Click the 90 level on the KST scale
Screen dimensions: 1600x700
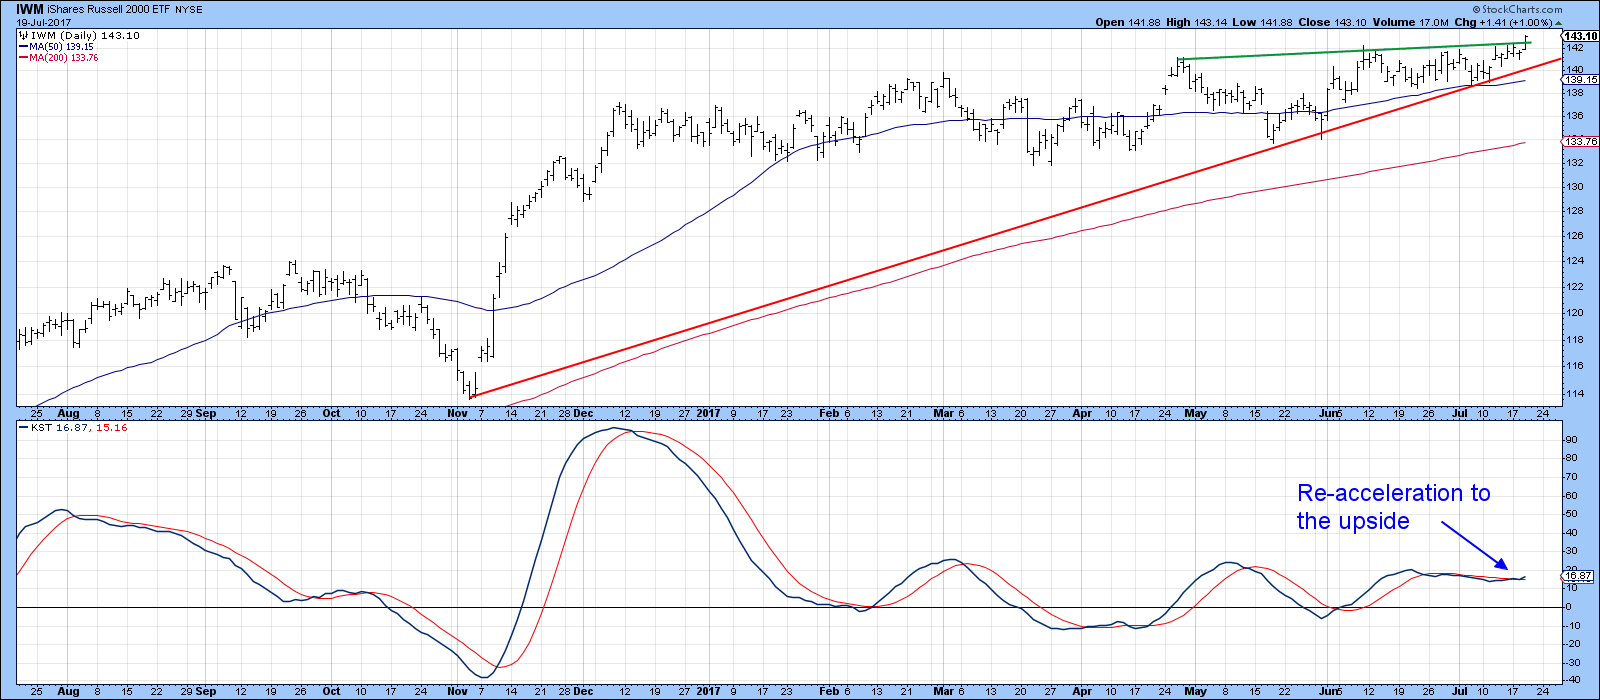pos(1571,440)
